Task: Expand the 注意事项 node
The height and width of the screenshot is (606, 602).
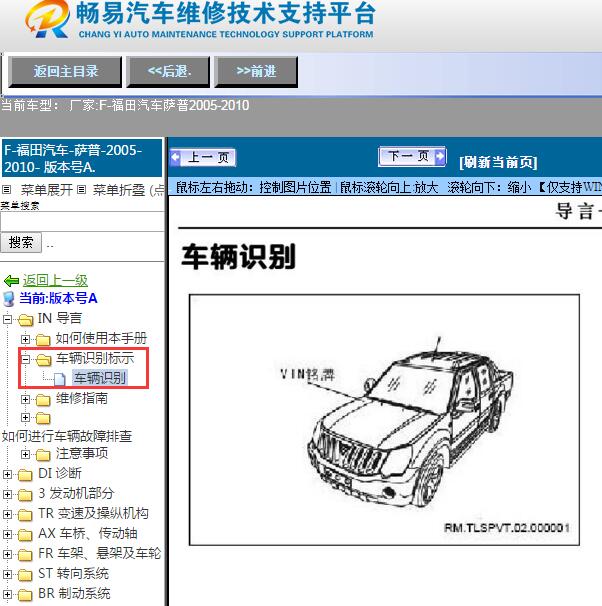Action: [x=25, y=454]
